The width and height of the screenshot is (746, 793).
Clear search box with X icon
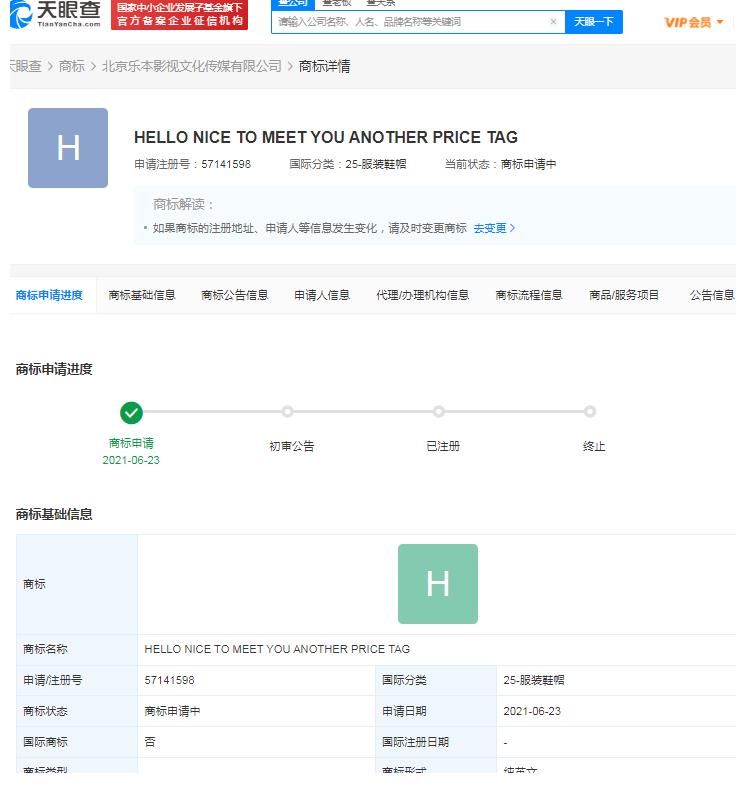[x=553, y=21]
